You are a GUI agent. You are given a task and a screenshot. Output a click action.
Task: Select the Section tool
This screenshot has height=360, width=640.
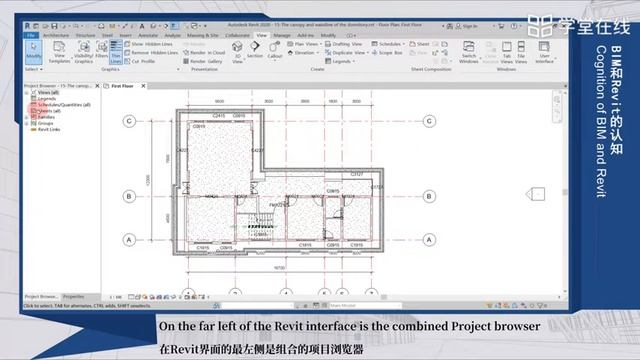(x=255, y=50)
